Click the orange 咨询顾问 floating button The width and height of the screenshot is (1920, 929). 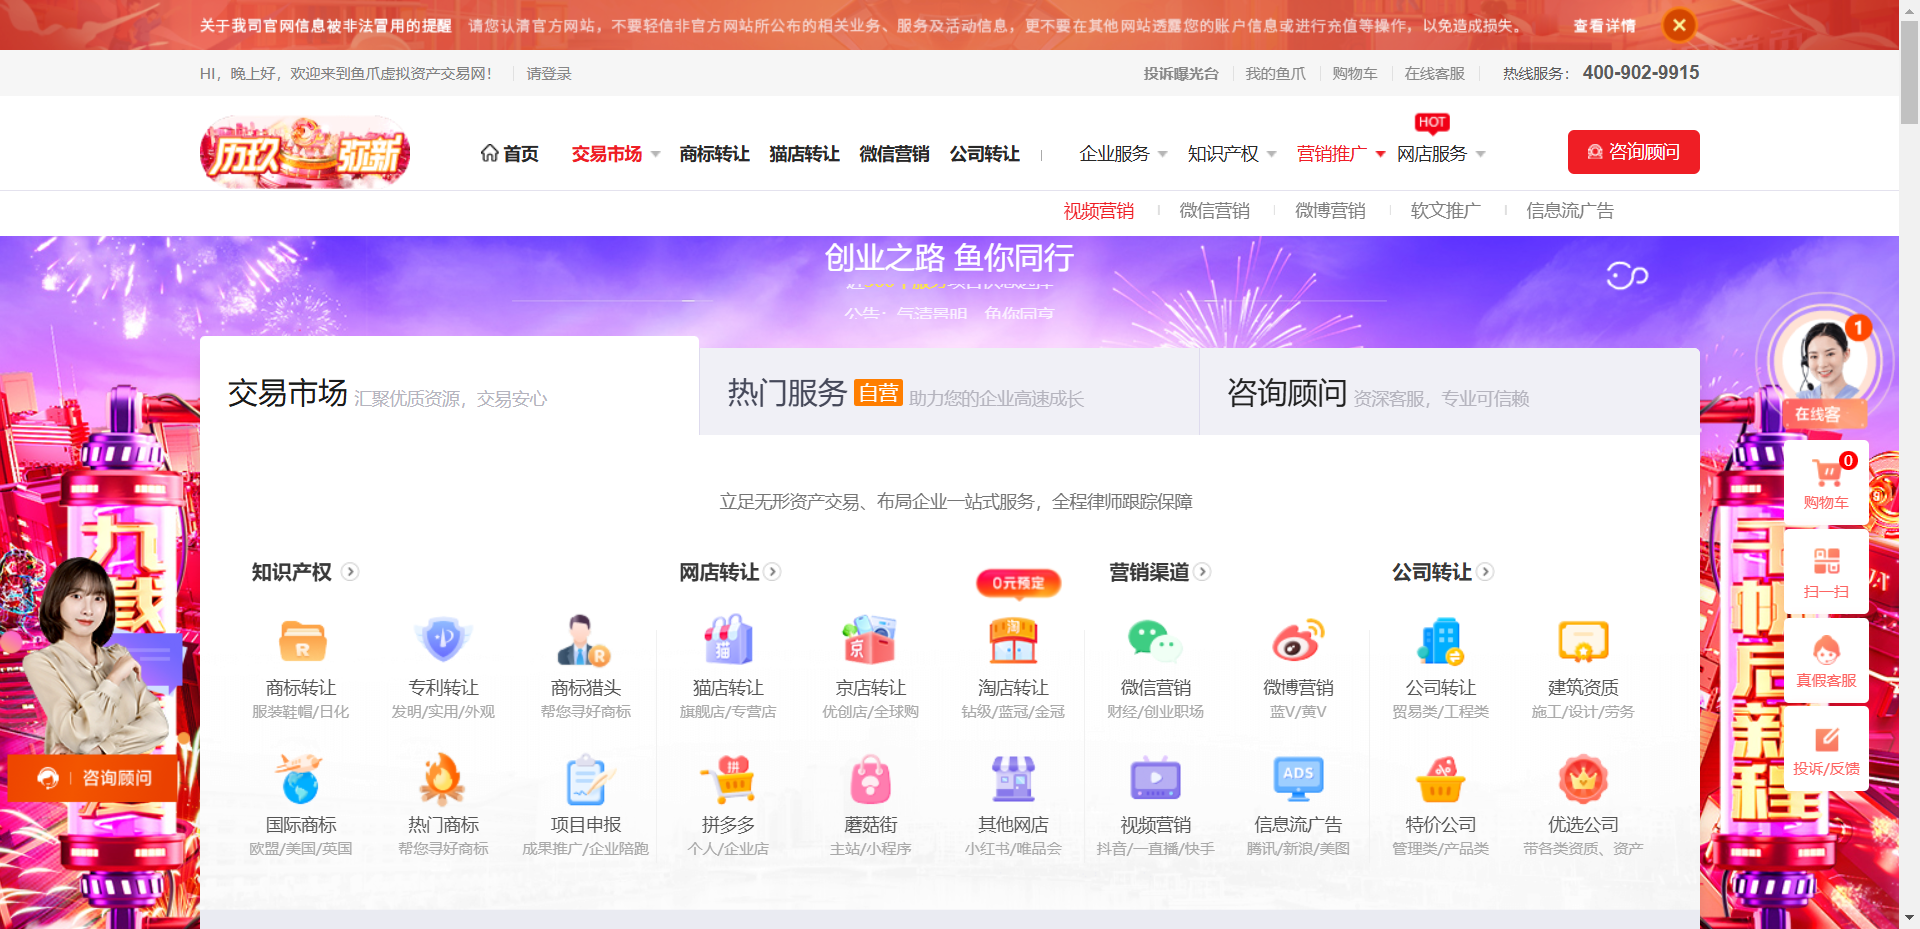click(93, 778)
